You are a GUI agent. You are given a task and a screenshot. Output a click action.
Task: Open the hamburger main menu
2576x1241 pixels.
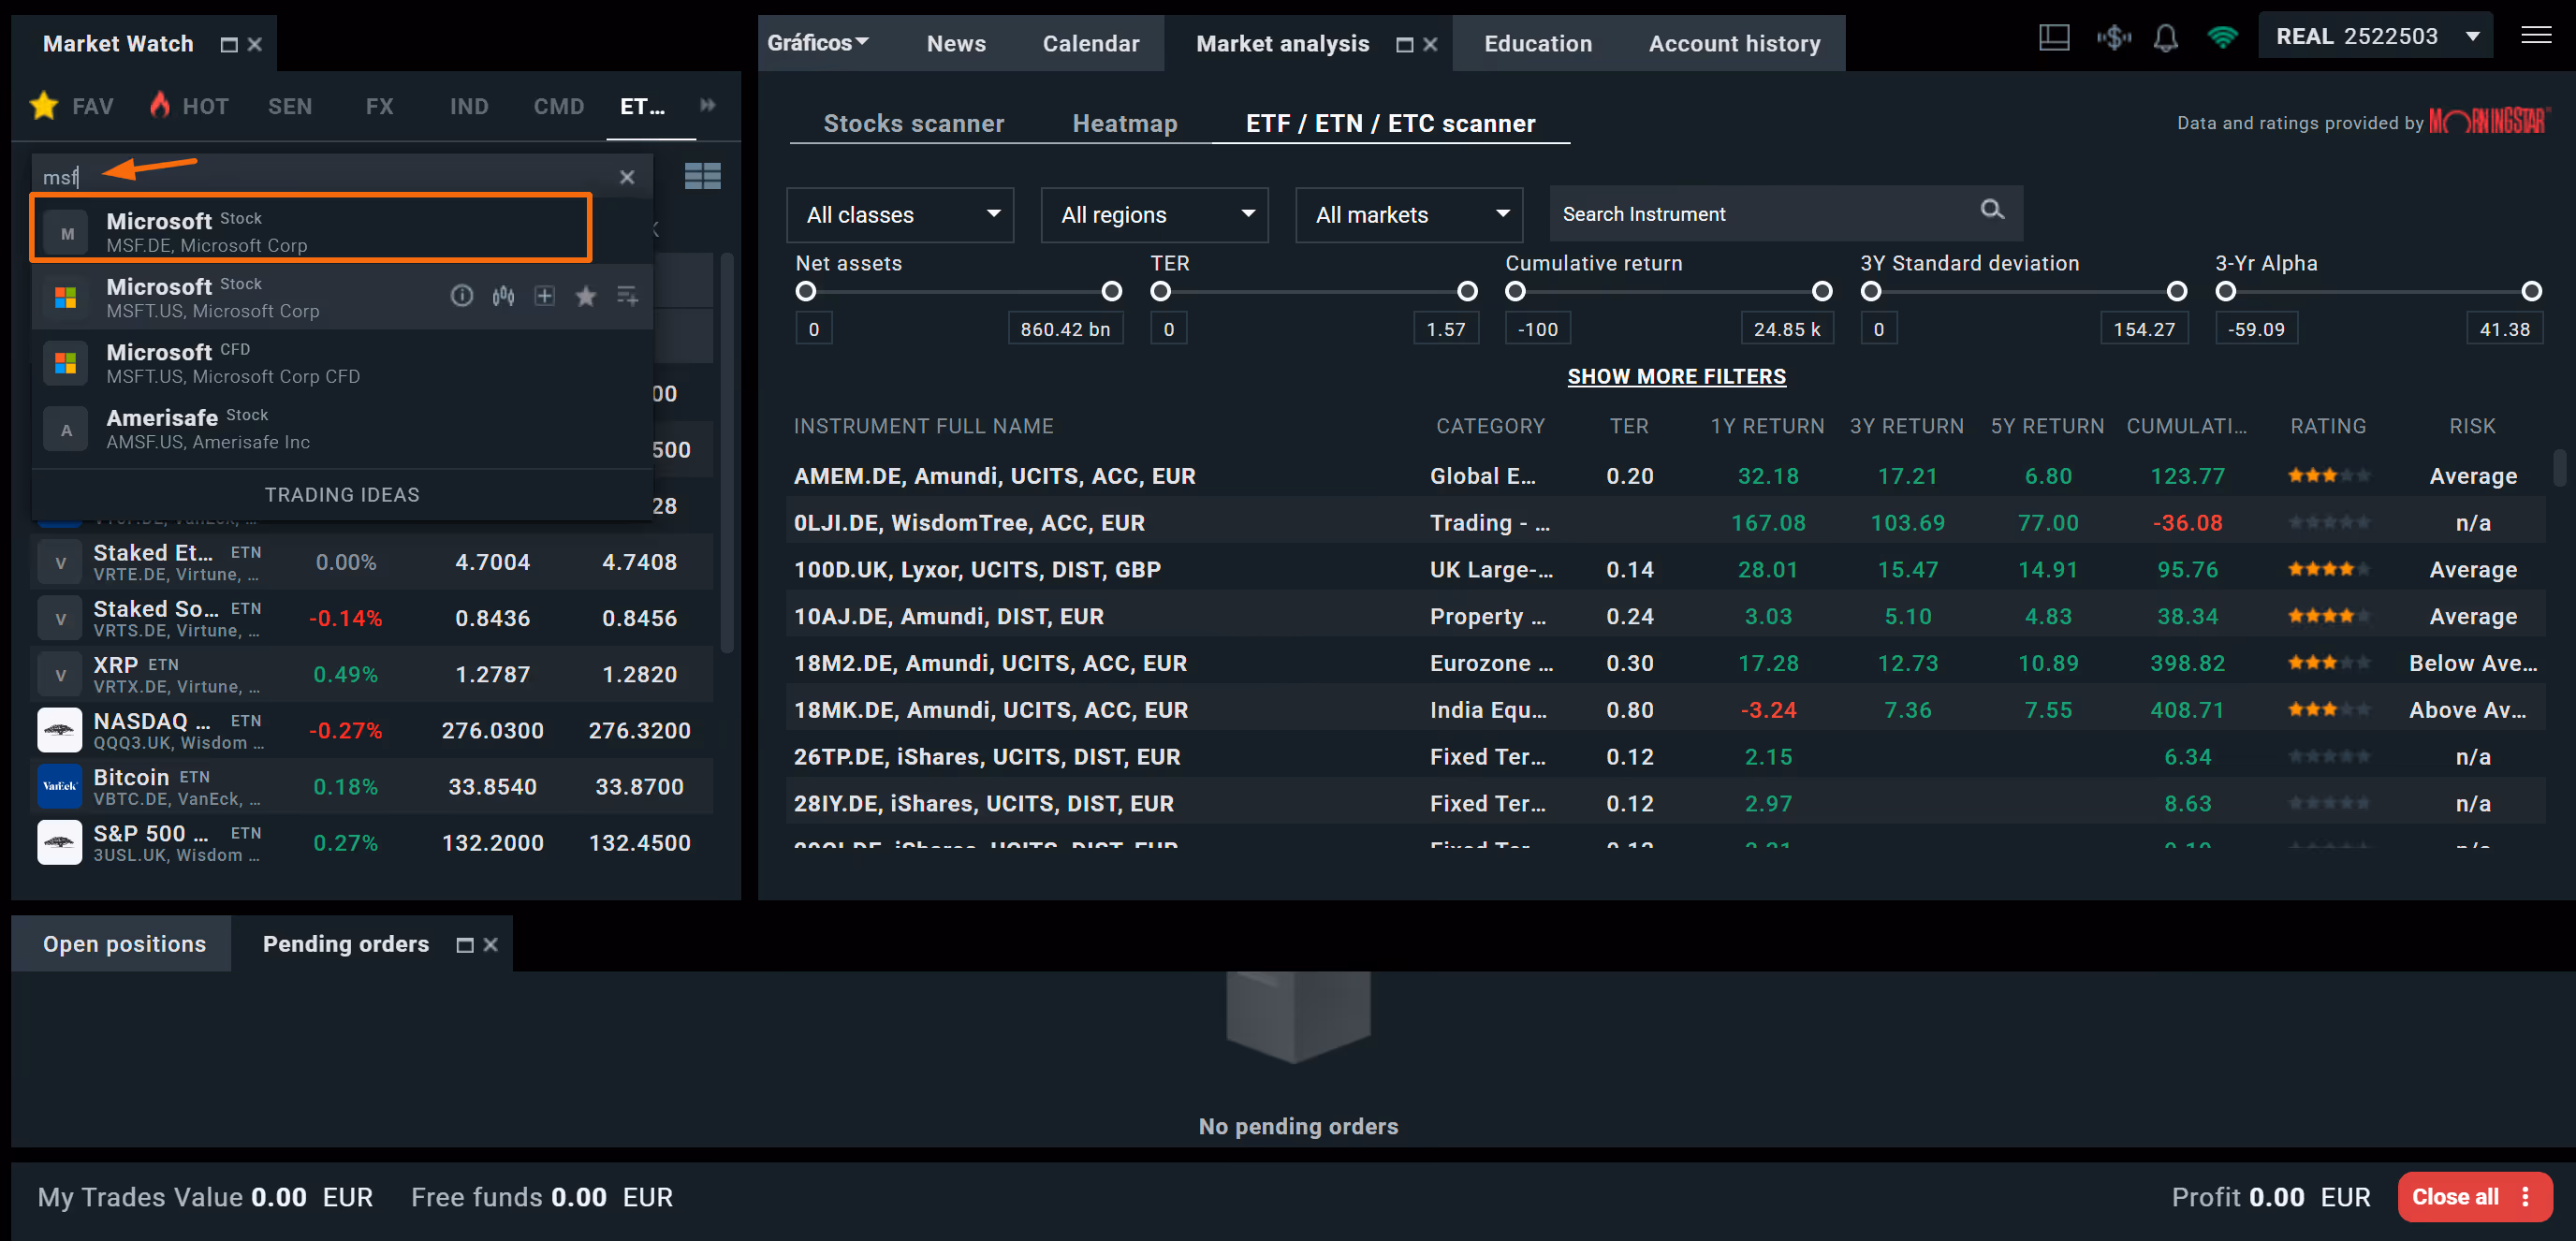coord(2536,36)
